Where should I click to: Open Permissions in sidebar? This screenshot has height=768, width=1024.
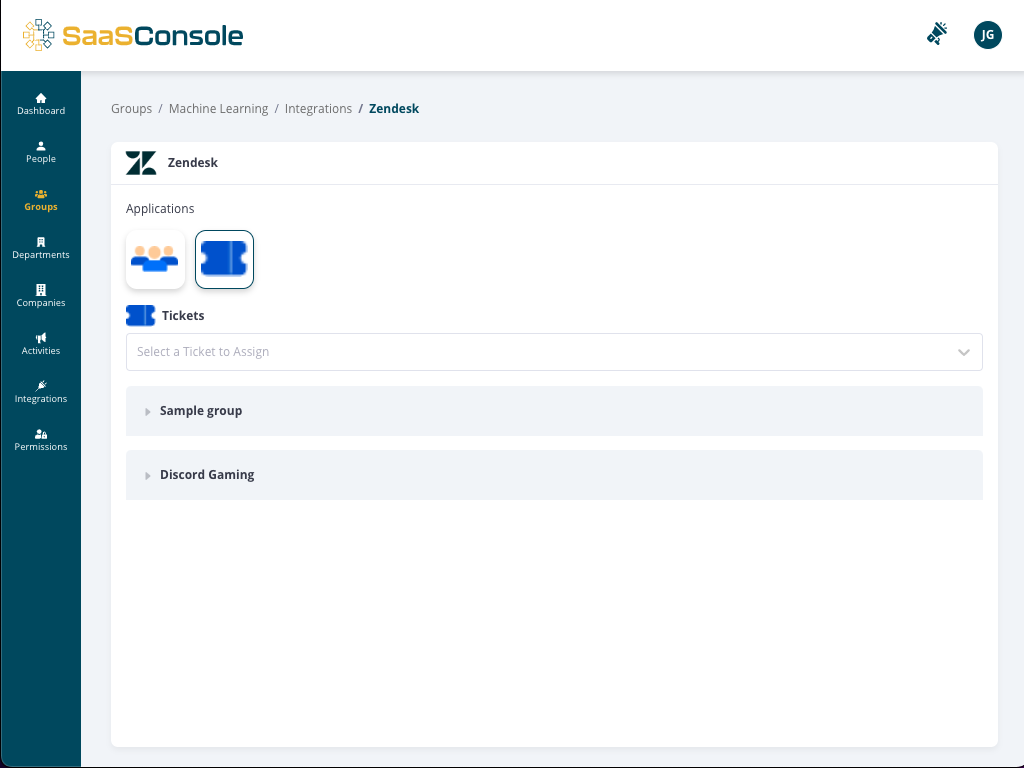tap(40, 440)
